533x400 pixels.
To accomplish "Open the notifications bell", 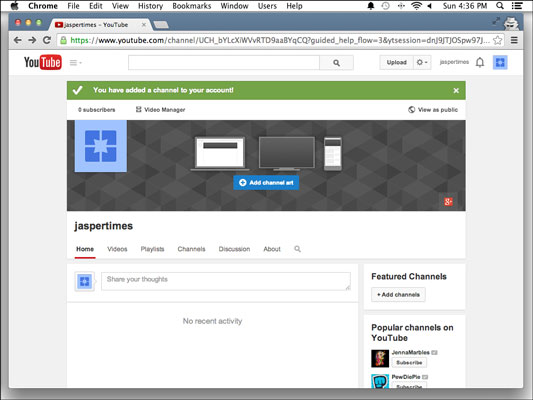I will pyautogui.click(x=480, y=63).
